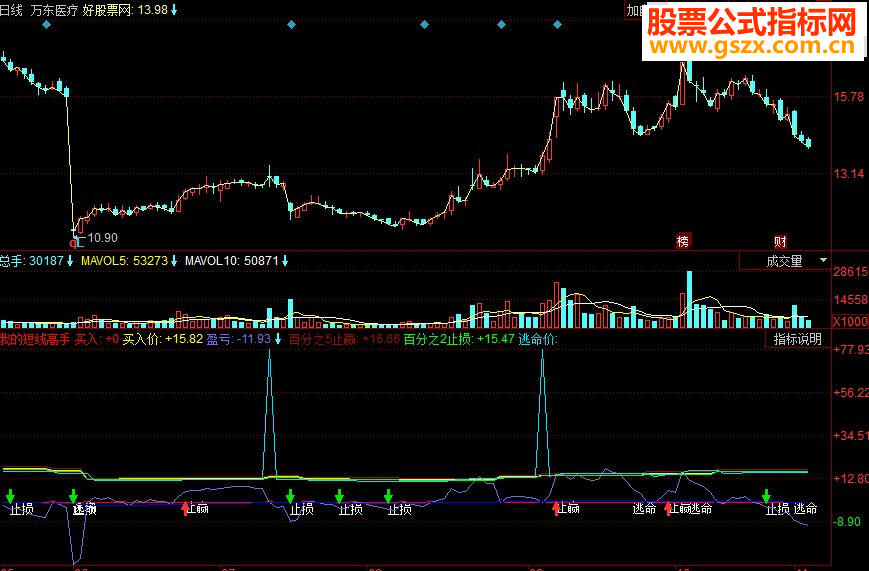Image resolution: width=869 pixels, height=571 pixels.
Task: Click the leftmost red 止赢 up arrow
Action: point(185,508)
